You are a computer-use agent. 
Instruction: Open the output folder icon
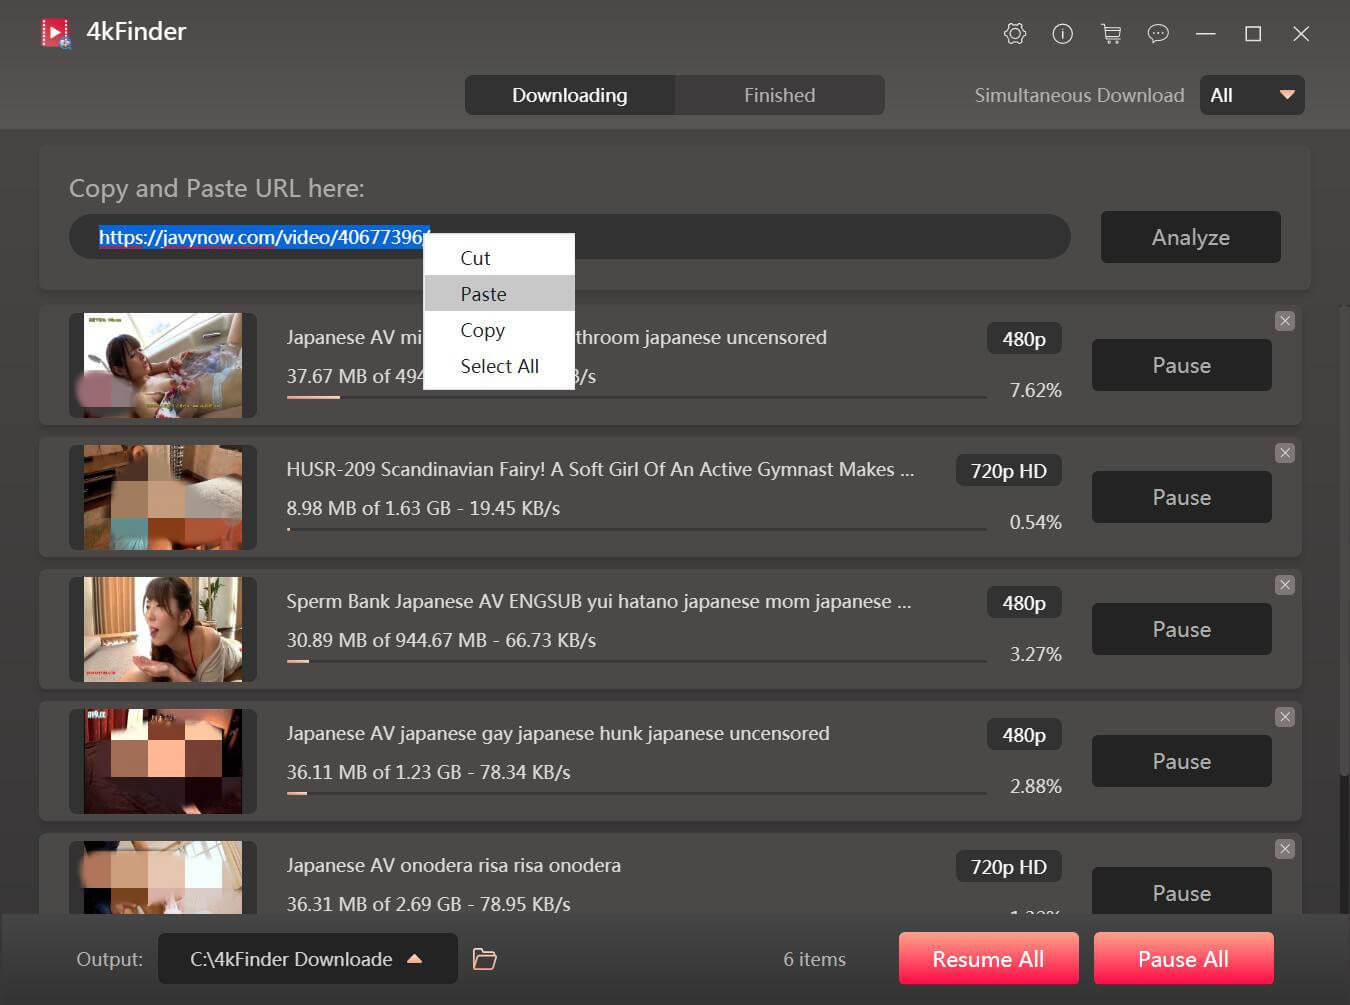pos(485,959)
